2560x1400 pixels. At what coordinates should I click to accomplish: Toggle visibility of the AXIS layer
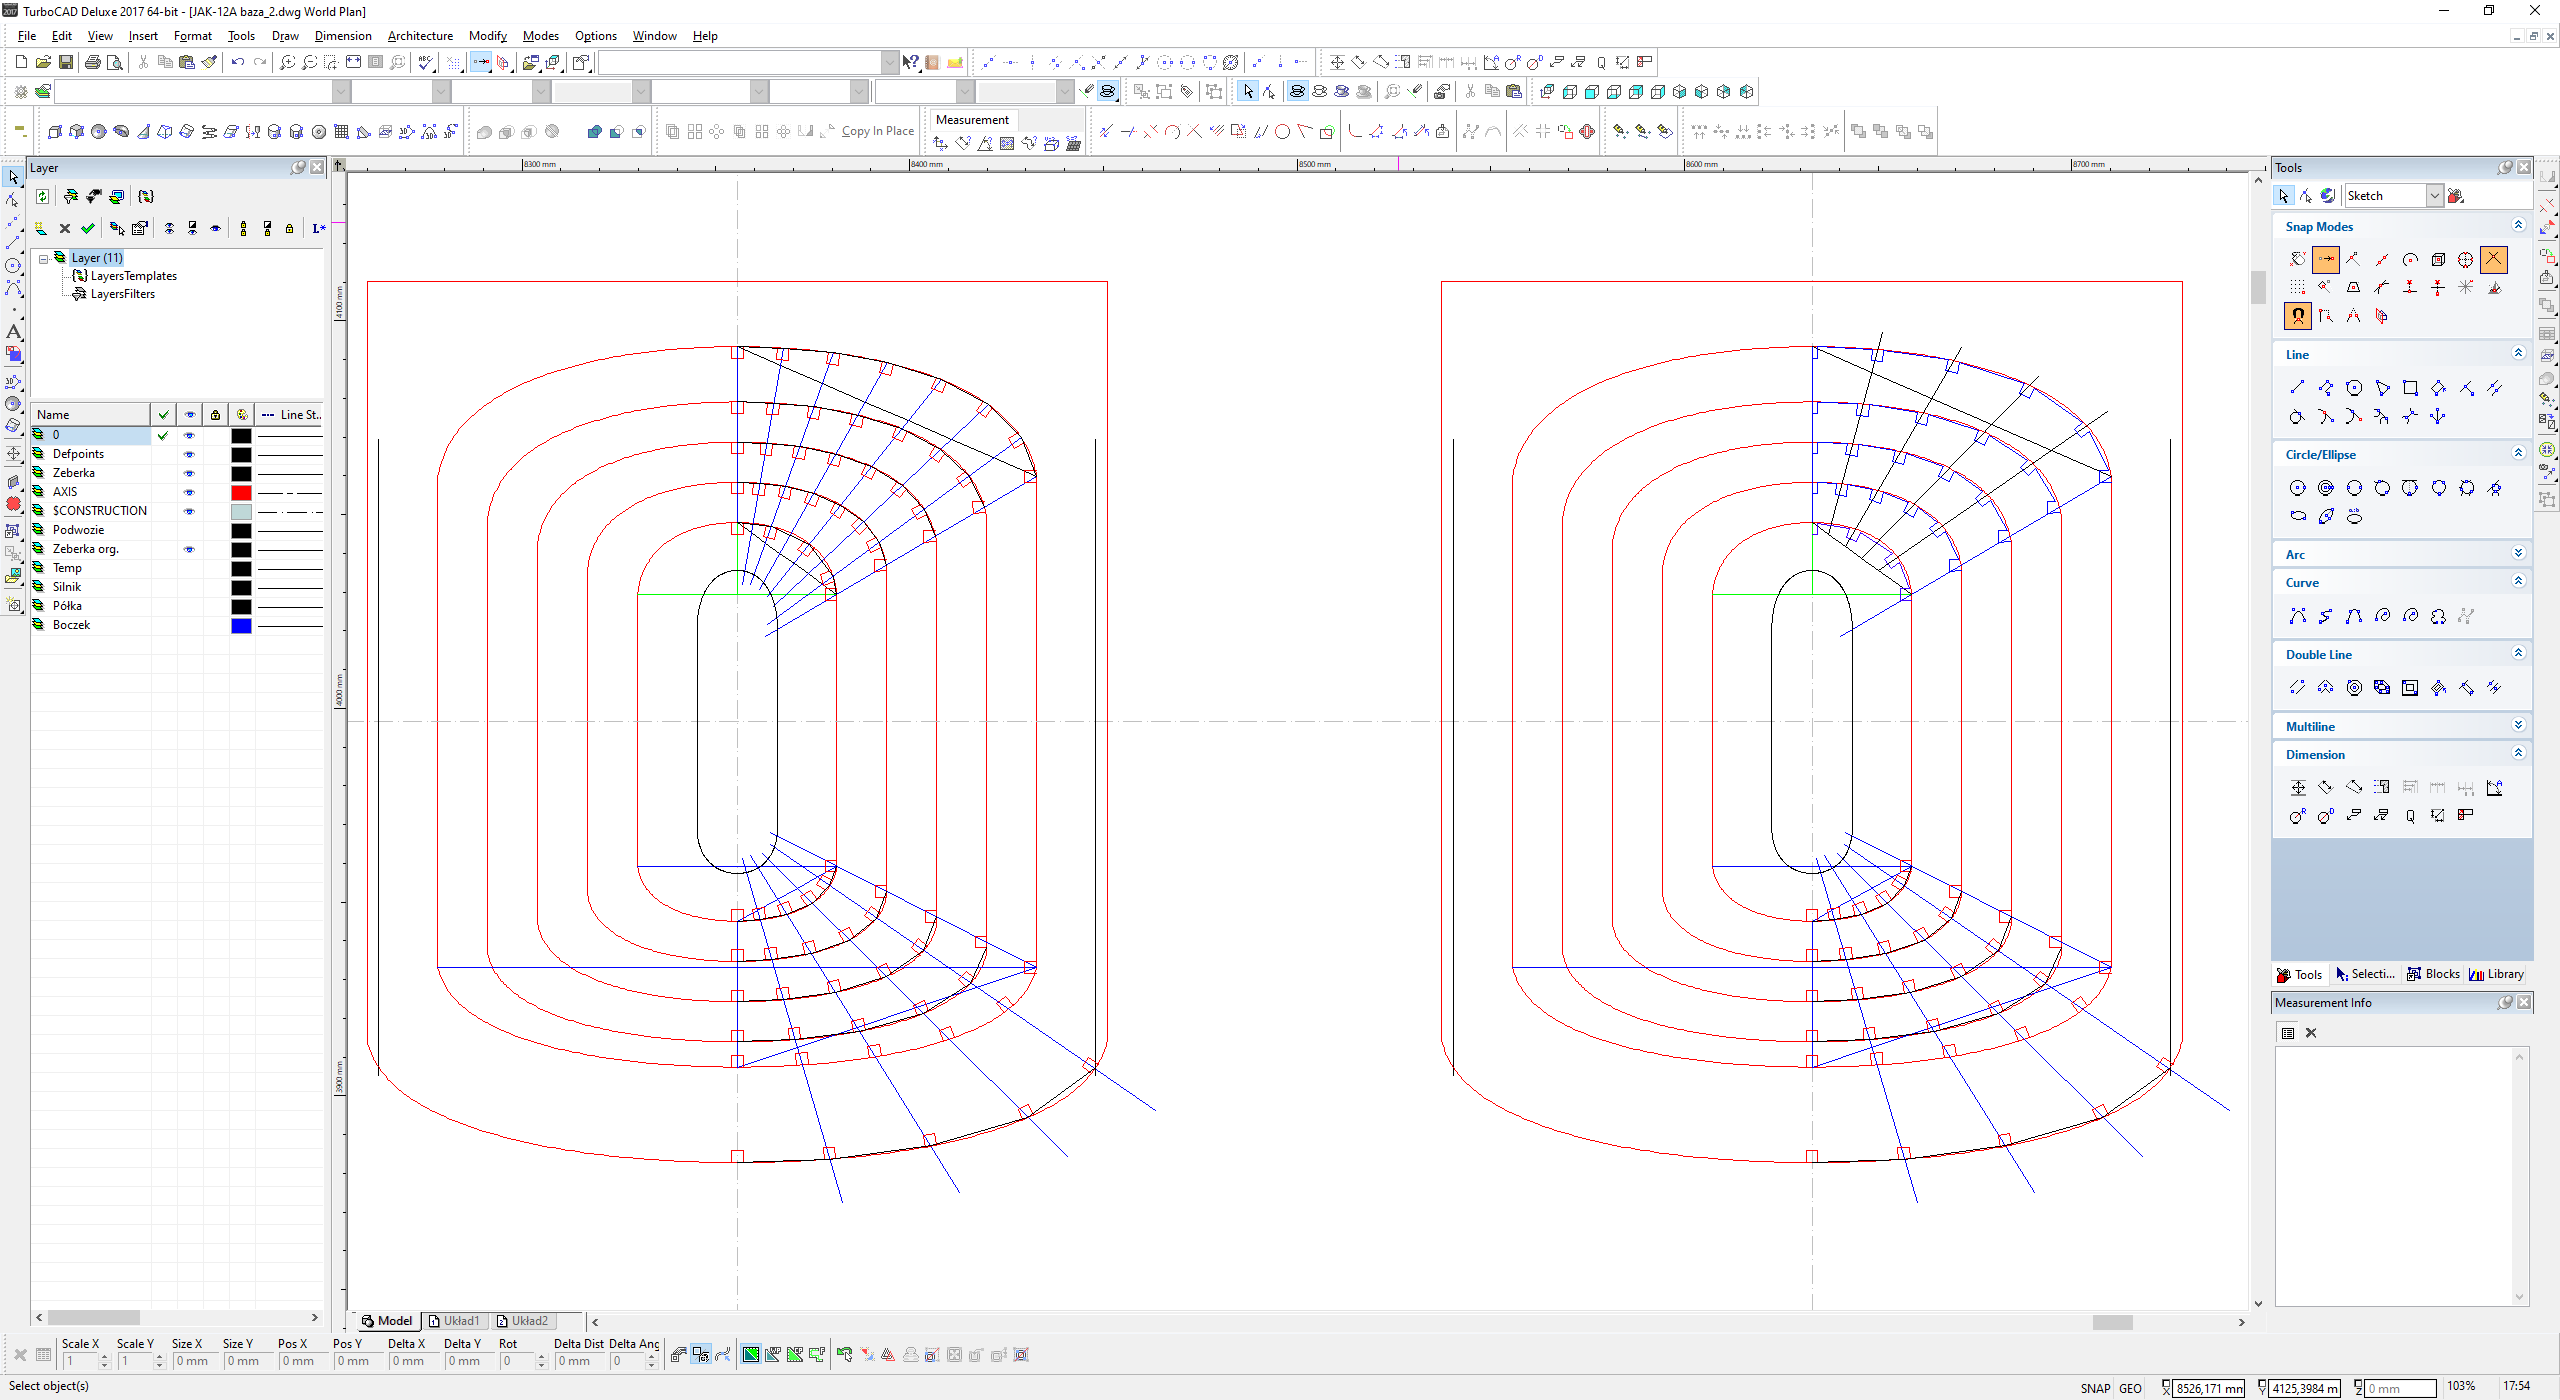coord(189,492)
